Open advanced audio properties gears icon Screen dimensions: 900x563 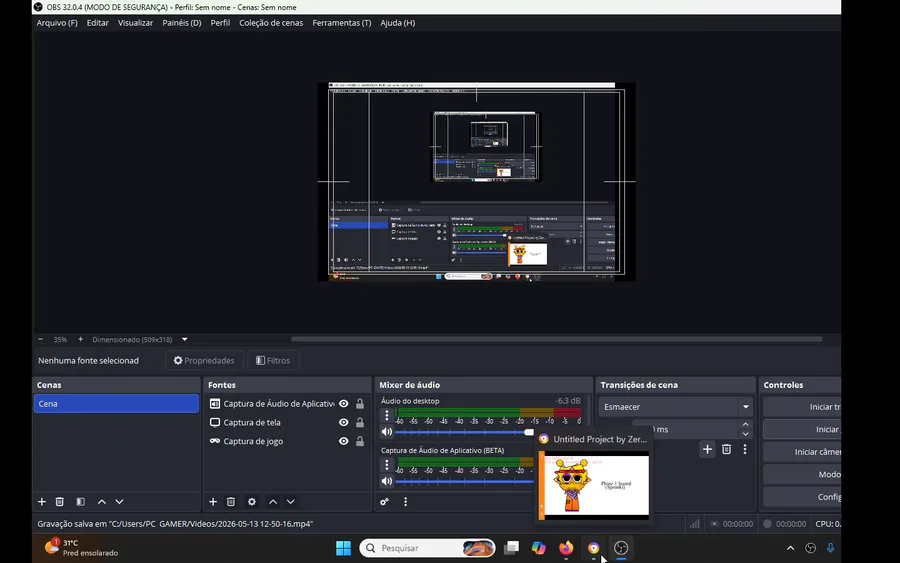tap(385, 502)
